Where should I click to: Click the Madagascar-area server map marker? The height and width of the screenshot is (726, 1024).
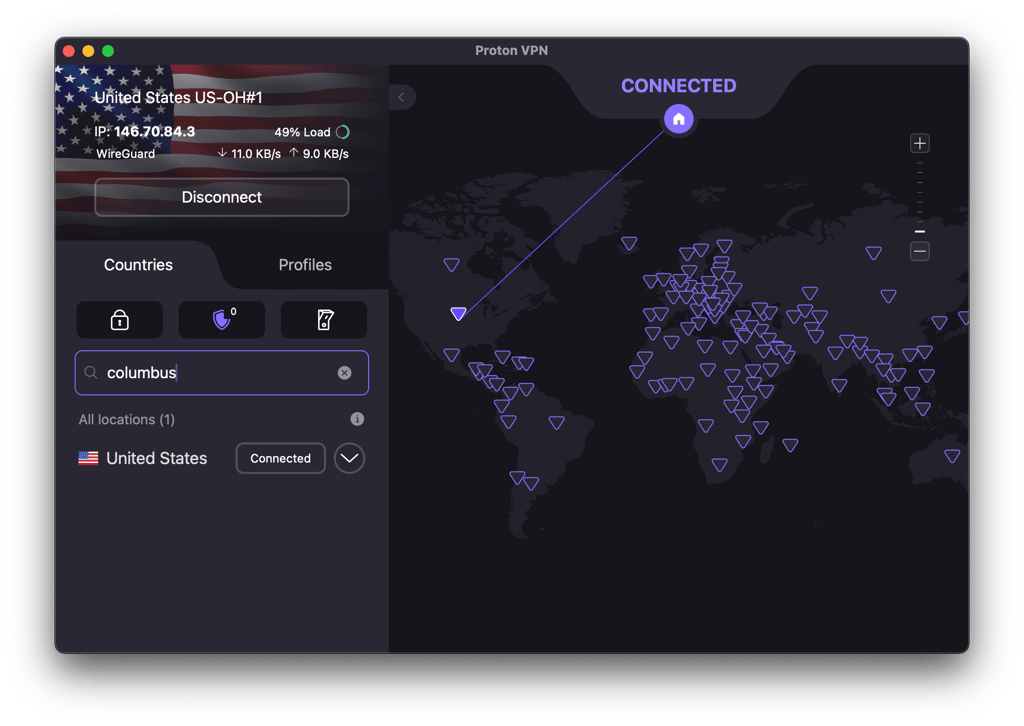[x=790, y=445]
